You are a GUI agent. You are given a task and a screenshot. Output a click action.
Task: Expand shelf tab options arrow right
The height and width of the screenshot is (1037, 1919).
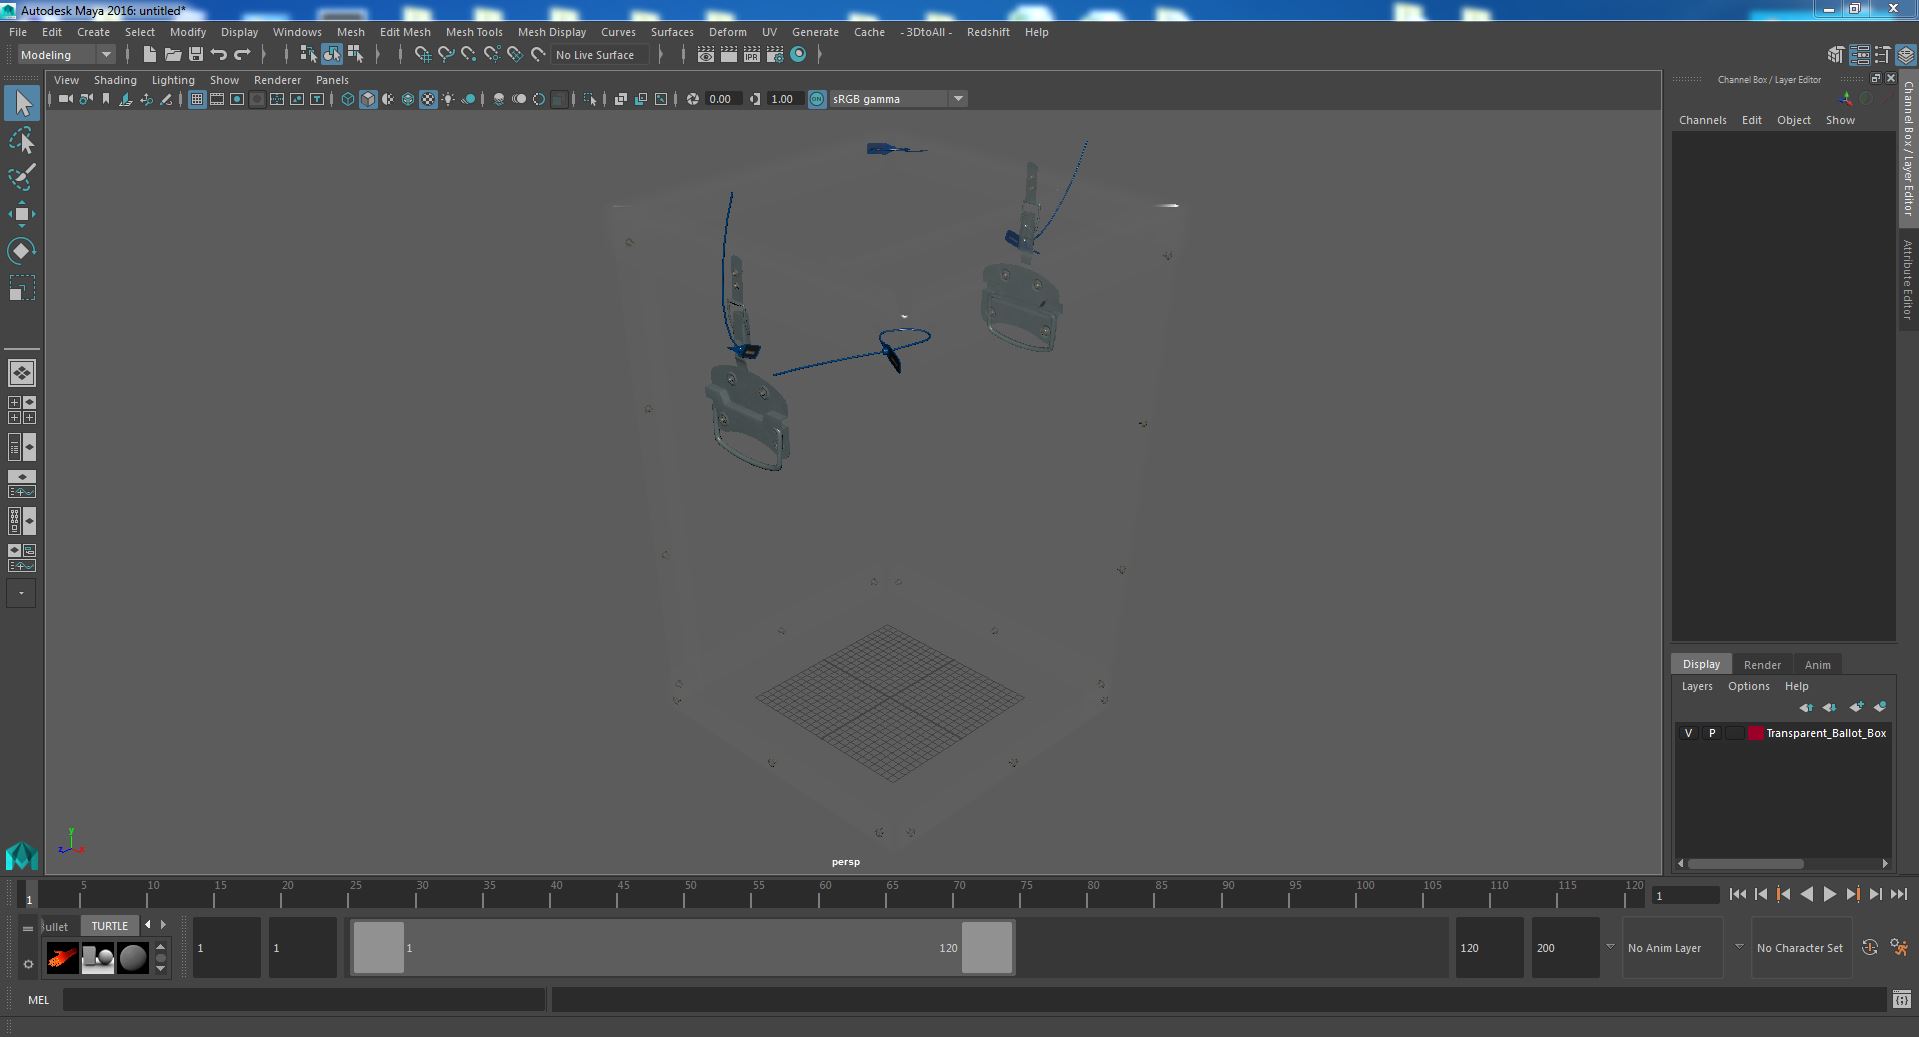click(164, 925)
